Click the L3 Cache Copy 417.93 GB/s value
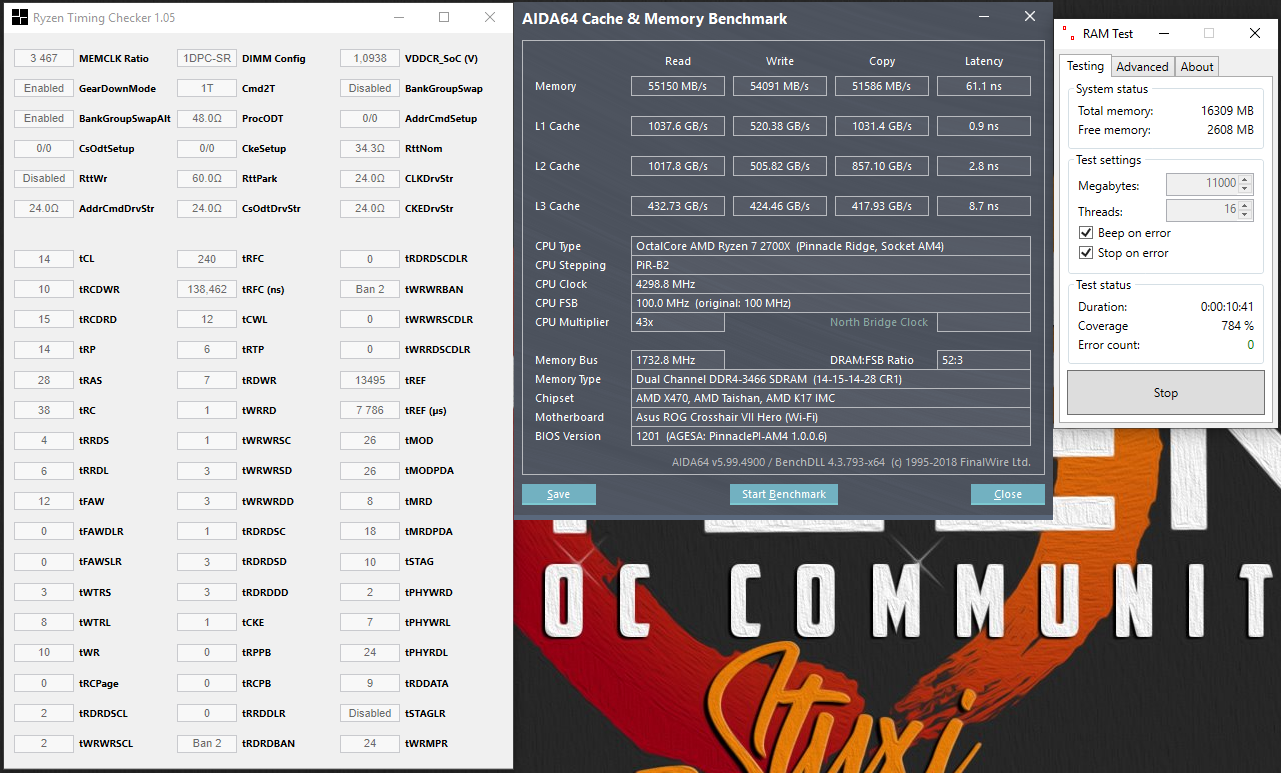 pos(882,206)
